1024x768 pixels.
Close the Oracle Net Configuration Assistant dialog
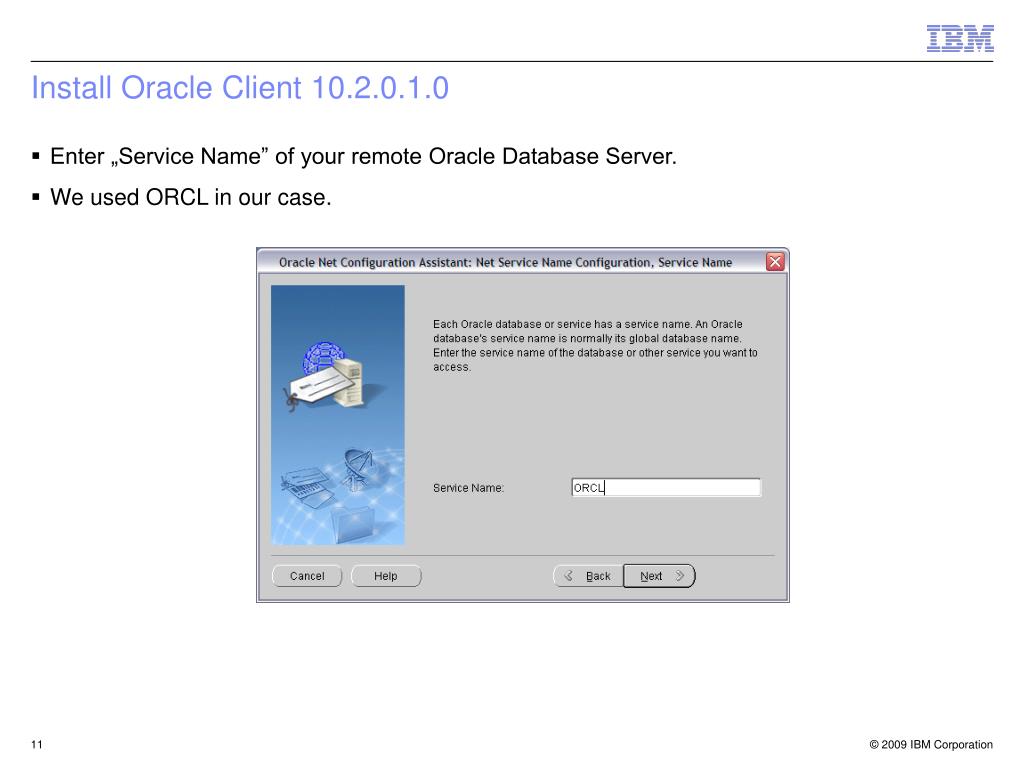pyautogui.click(x=775, y=262)
